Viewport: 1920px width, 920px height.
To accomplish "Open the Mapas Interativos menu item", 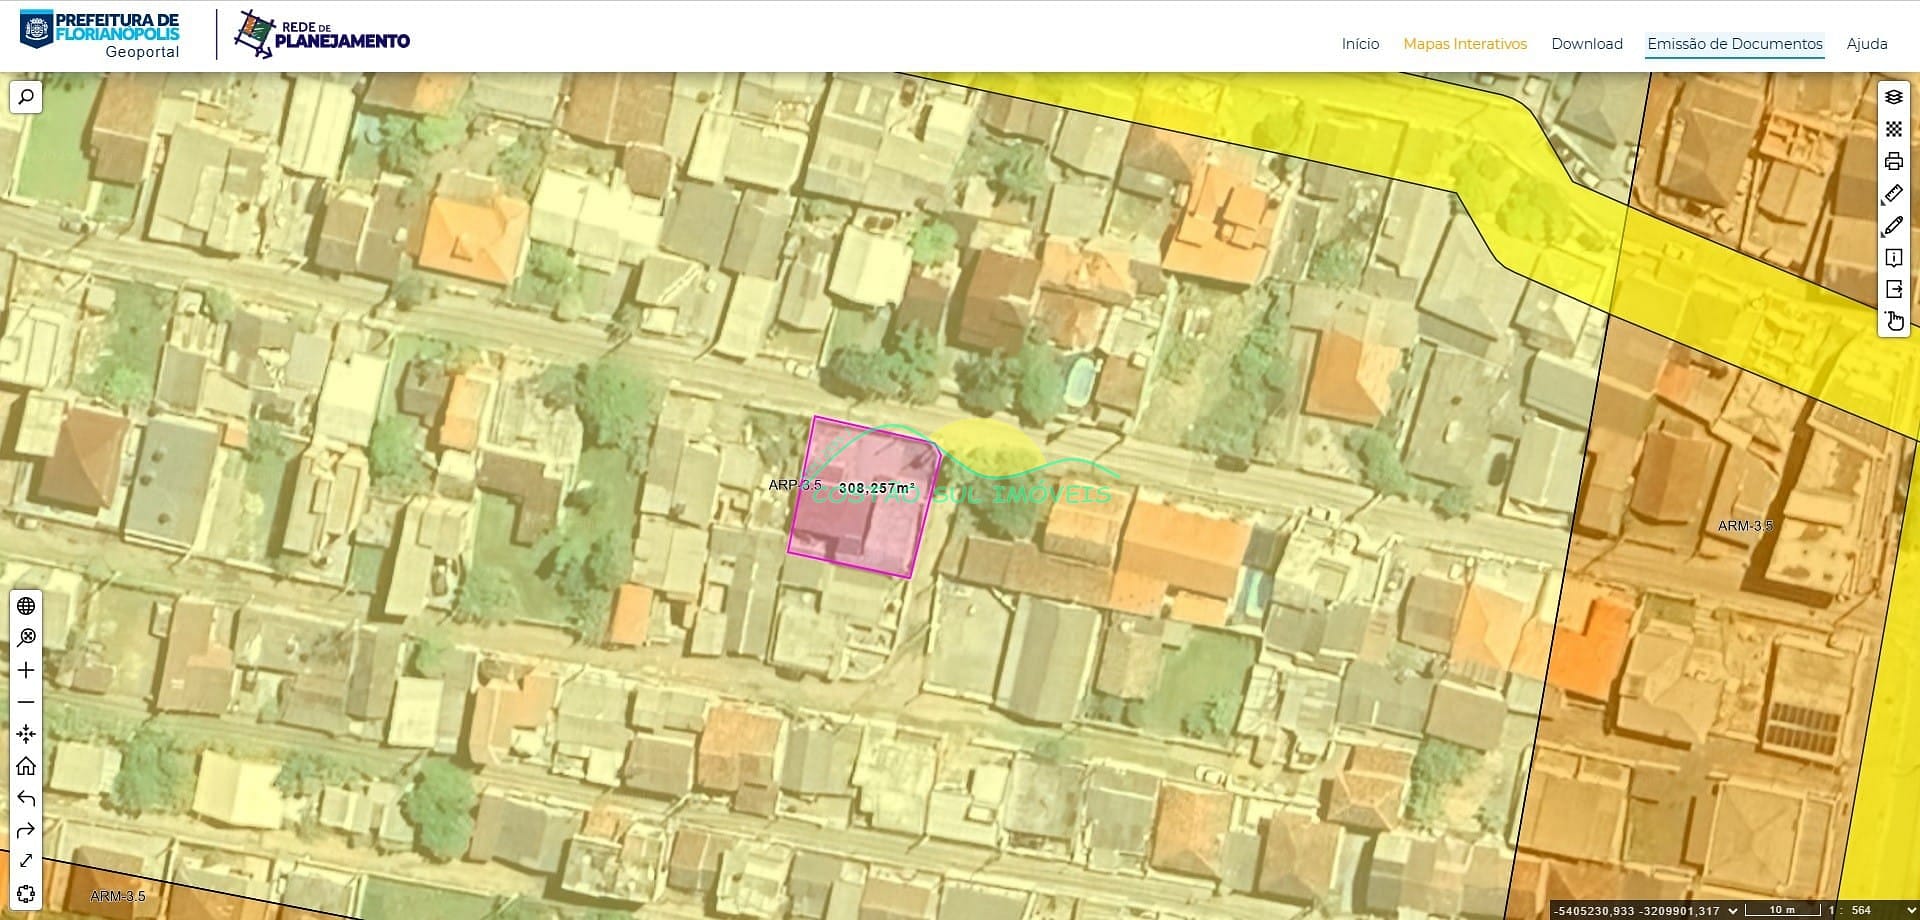I will (1464, 44).
